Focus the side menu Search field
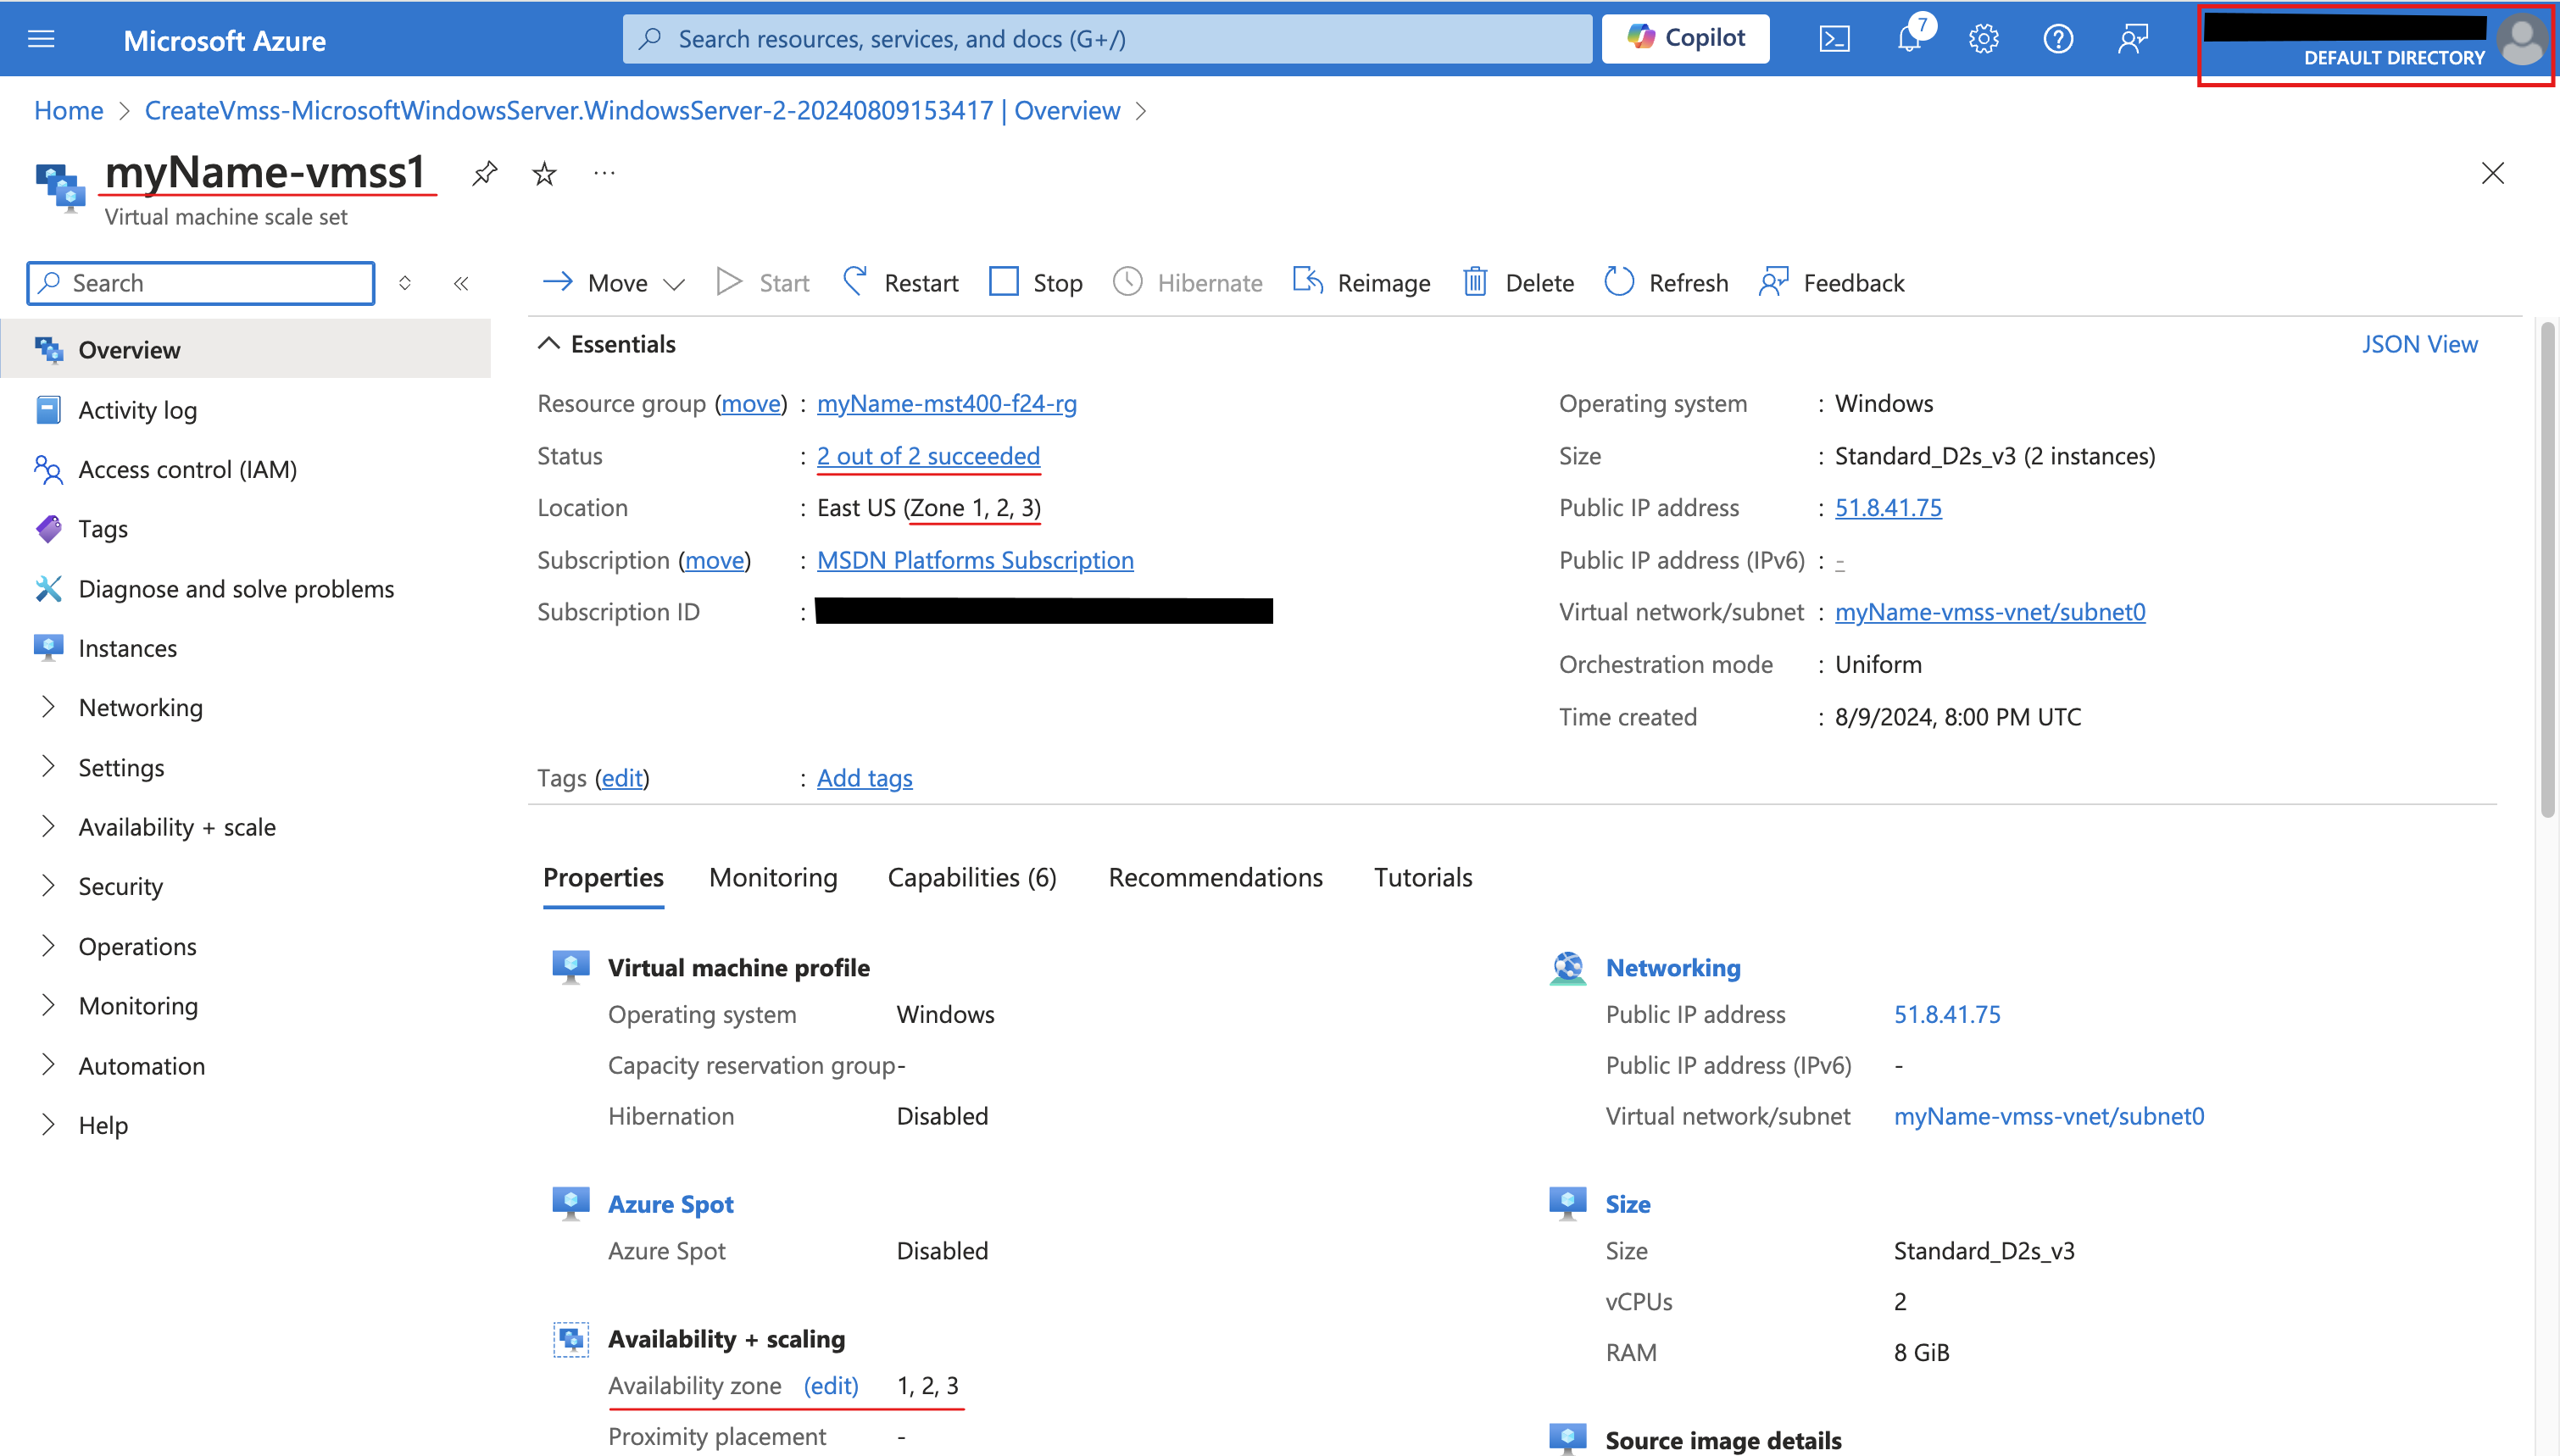Viewport: 2560px width, 1456px height. click(x=201, y=283)
